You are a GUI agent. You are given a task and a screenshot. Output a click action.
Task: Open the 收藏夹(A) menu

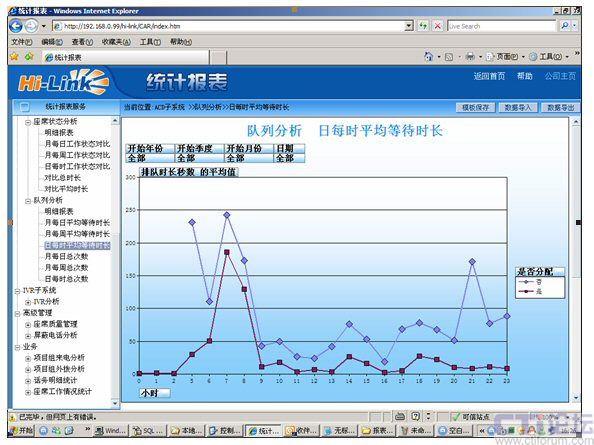tap(116, 42)
